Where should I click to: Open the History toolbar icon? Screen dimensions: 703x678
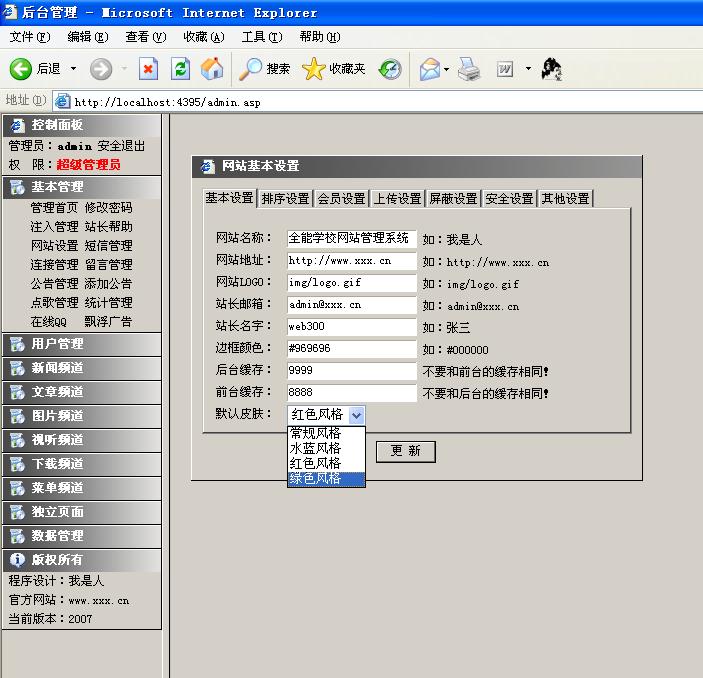390,69
